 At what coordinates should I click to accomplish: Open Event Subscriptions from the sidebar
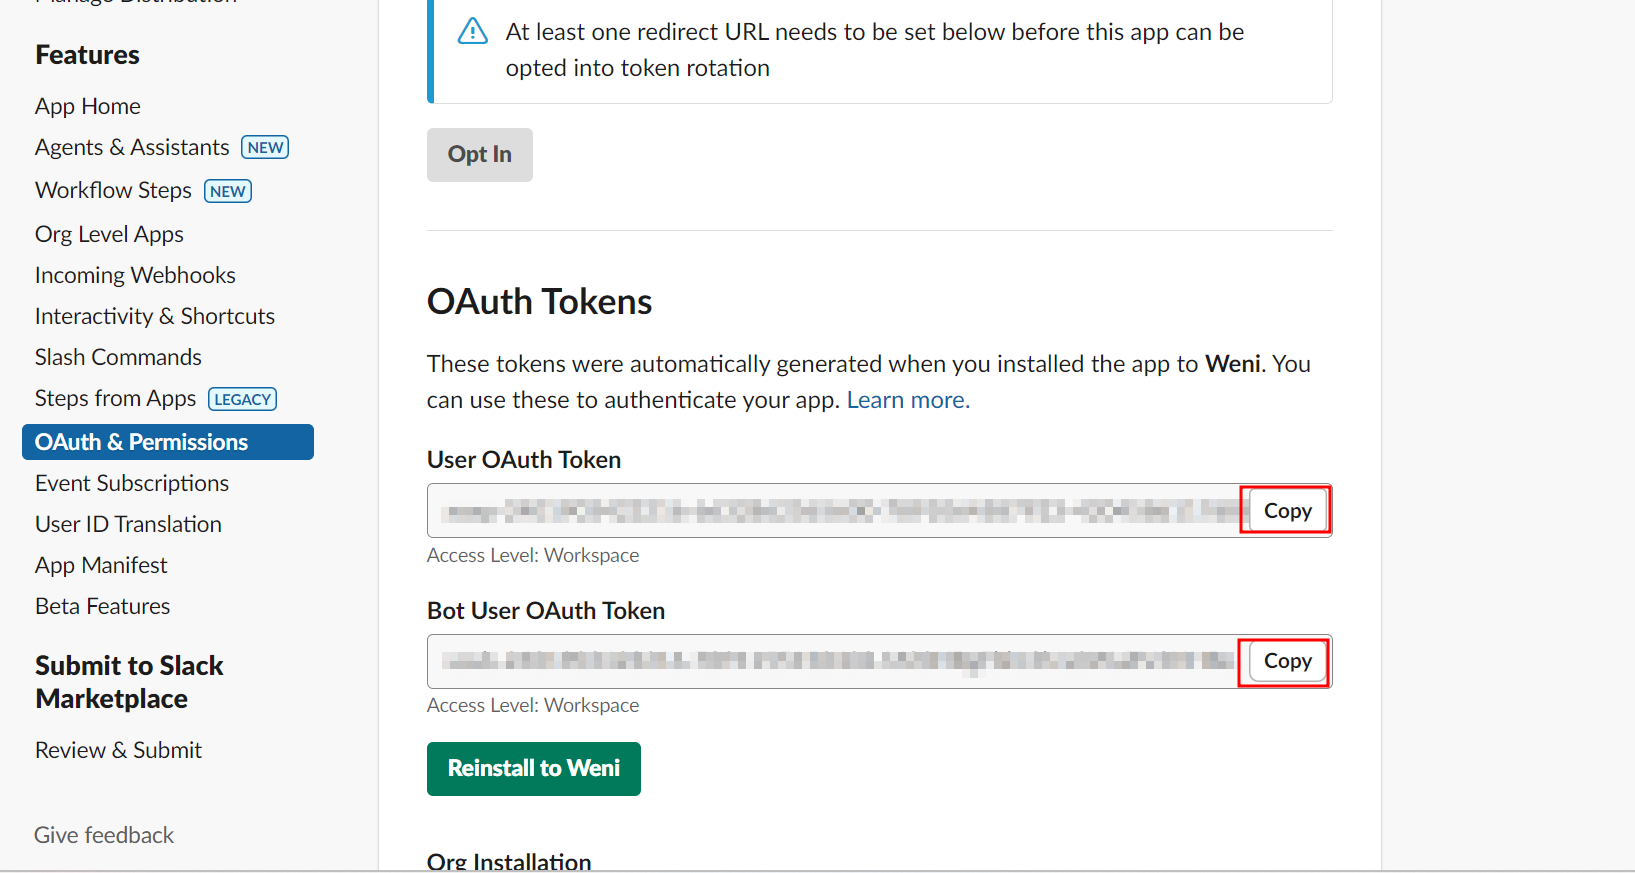coord(131,482)
